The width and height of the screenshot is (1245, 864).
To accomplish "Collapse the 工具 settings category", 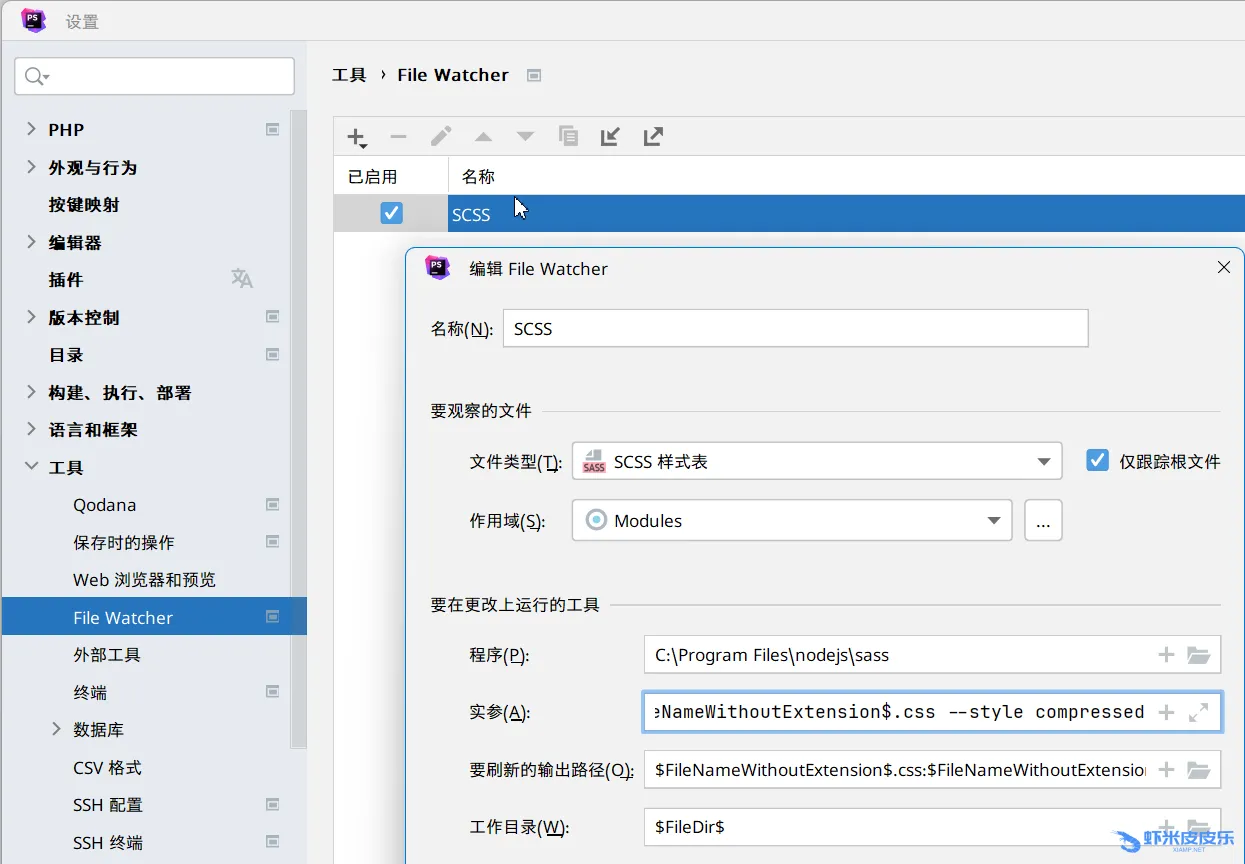I will pyautogui.click(x=31, y=467).
